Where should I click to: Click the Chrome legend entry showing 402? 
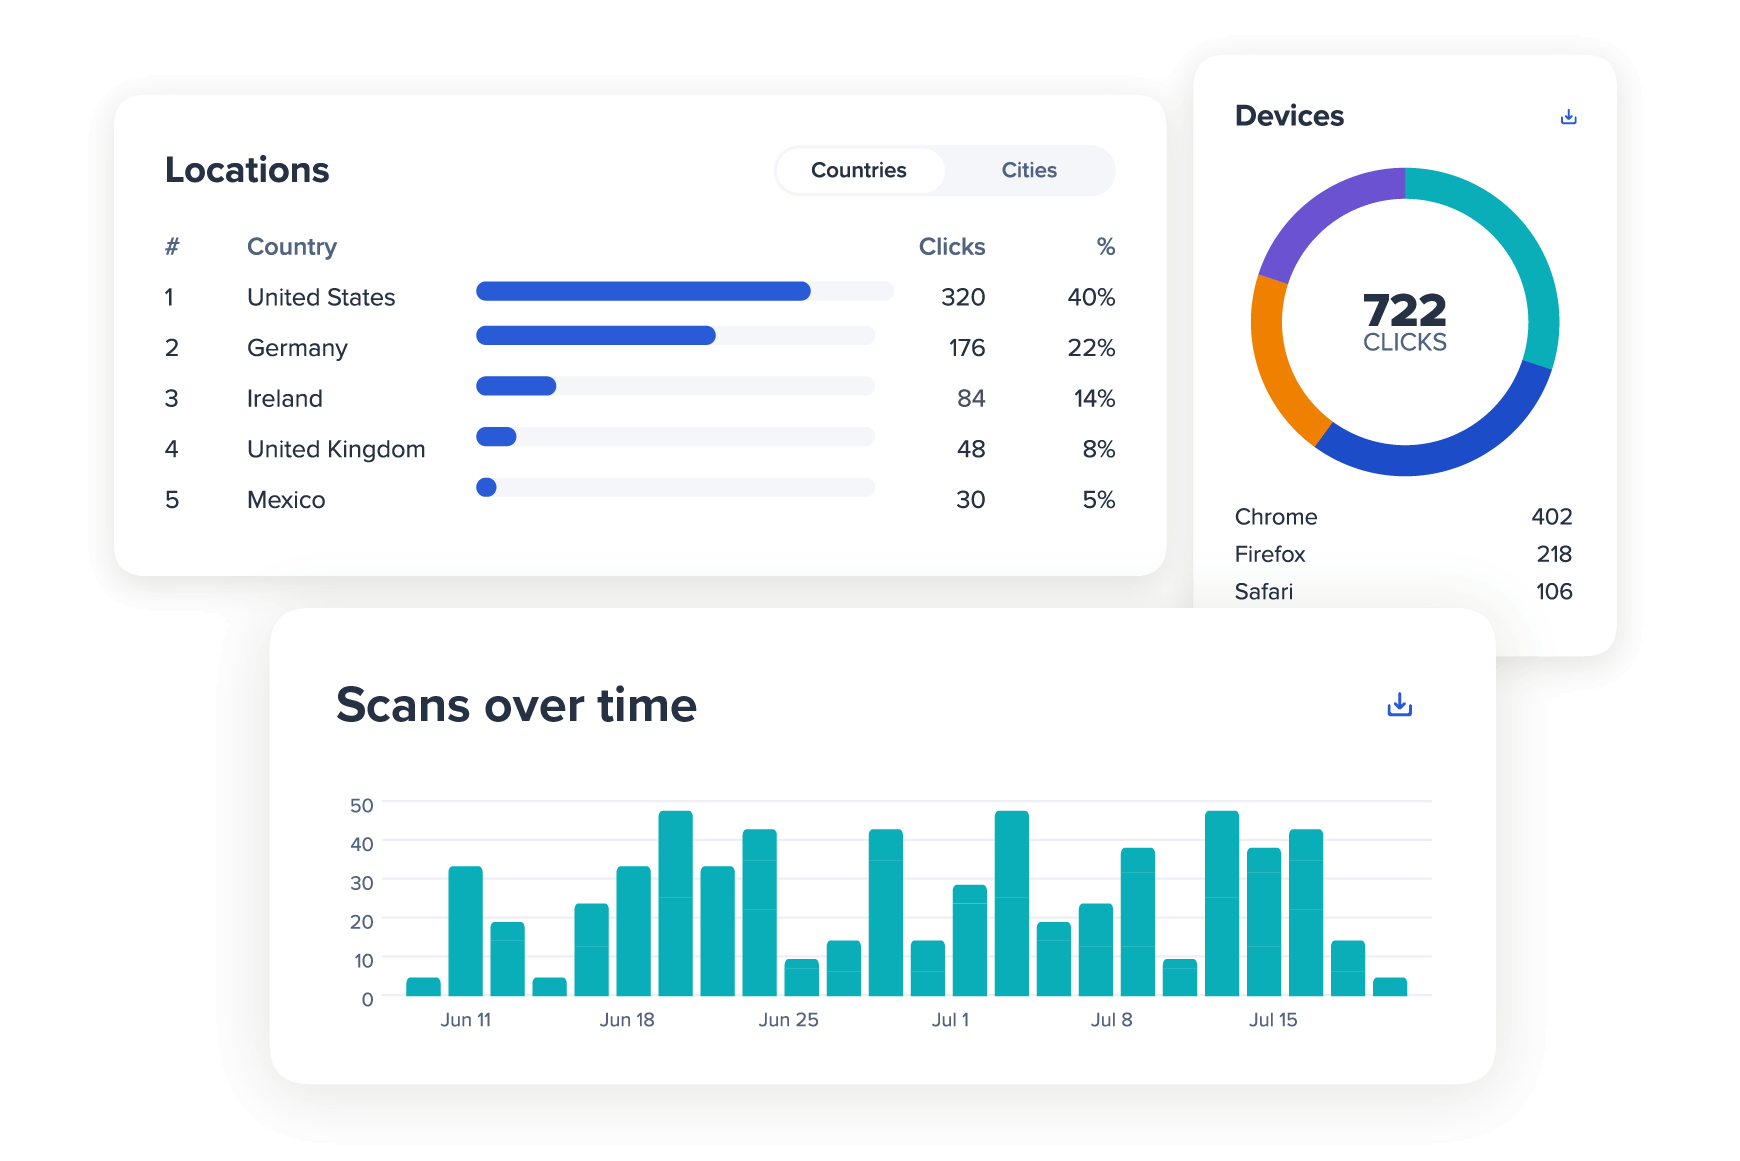(x=1276, y=516)
